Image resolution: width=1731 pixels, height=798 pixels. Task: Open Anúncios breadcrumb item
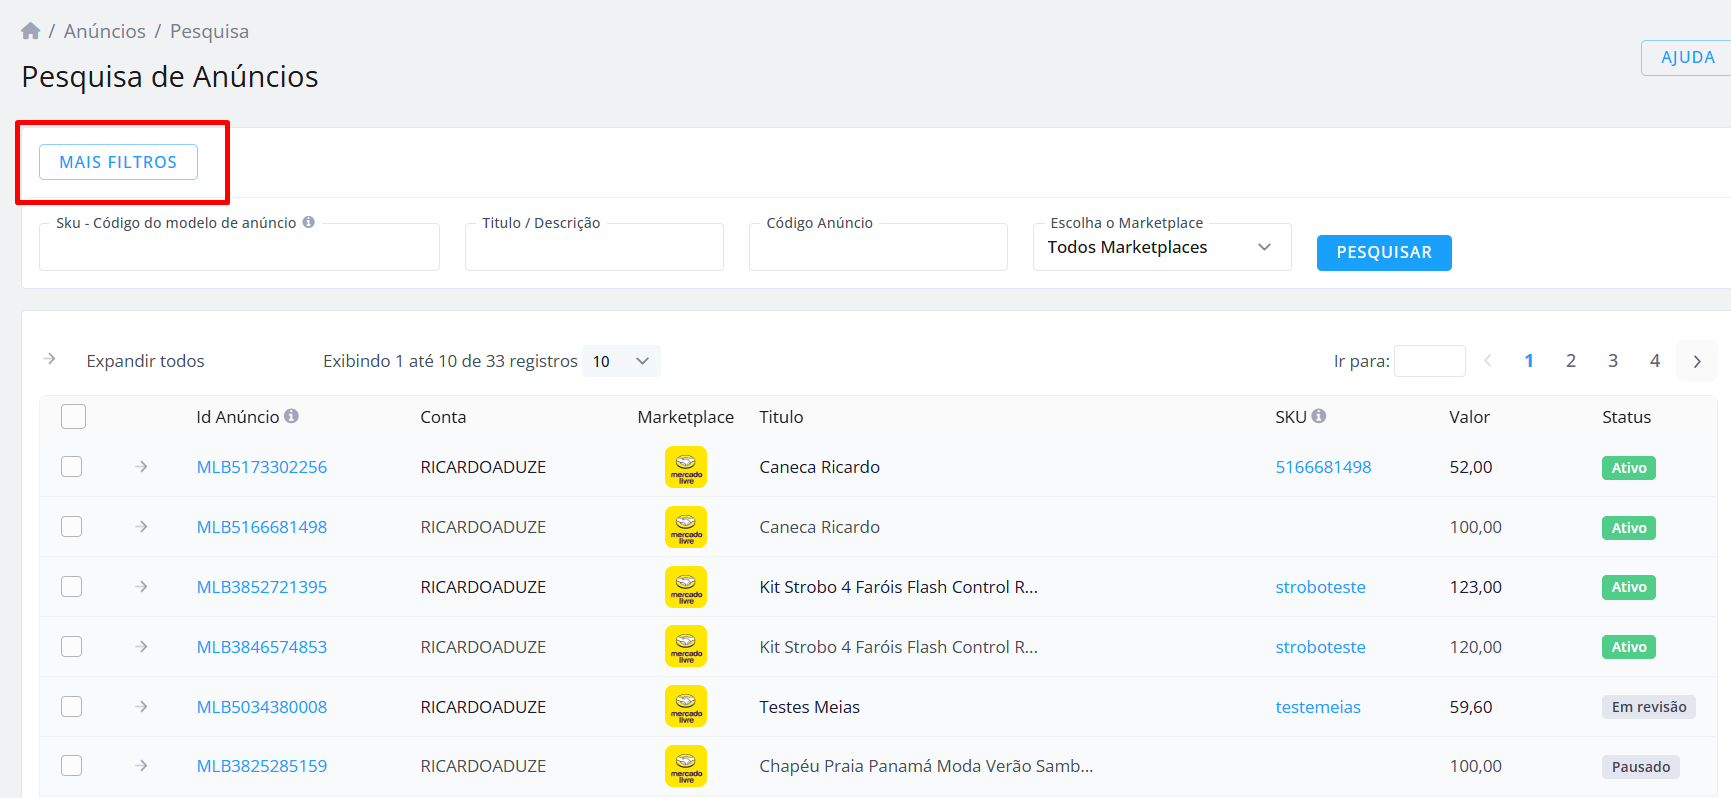105,31
